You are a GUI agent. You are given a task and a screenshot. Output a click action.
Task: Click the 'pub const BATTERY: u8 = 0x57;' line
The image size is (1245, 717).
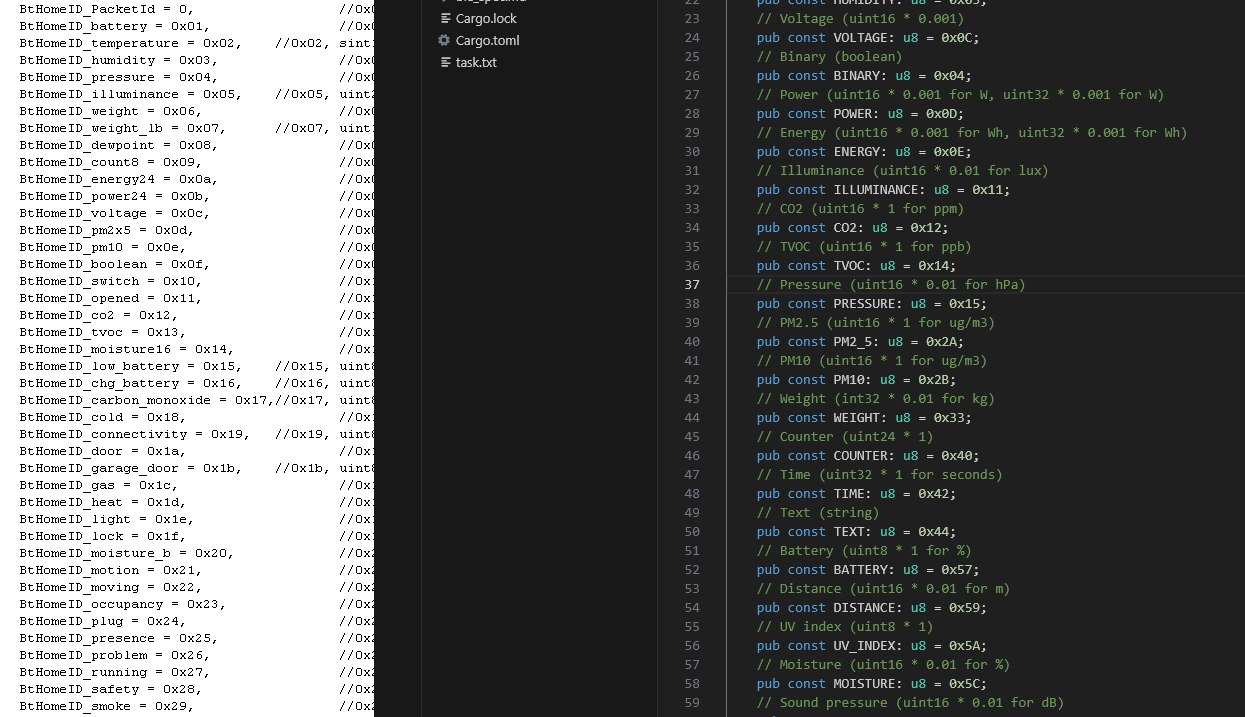pyautogui.click(x=868, y=569)
